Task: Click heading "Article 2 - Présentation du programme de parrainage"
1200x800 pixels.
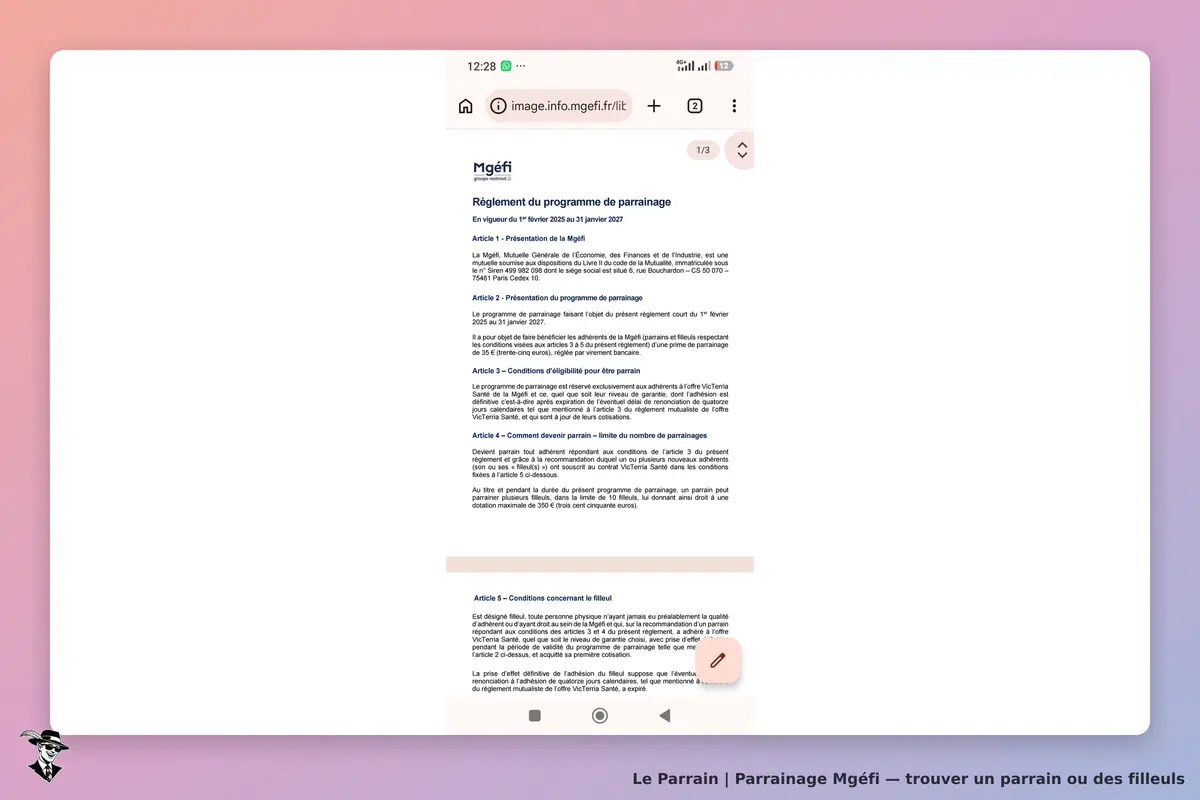Action: (x=557, y=298)
